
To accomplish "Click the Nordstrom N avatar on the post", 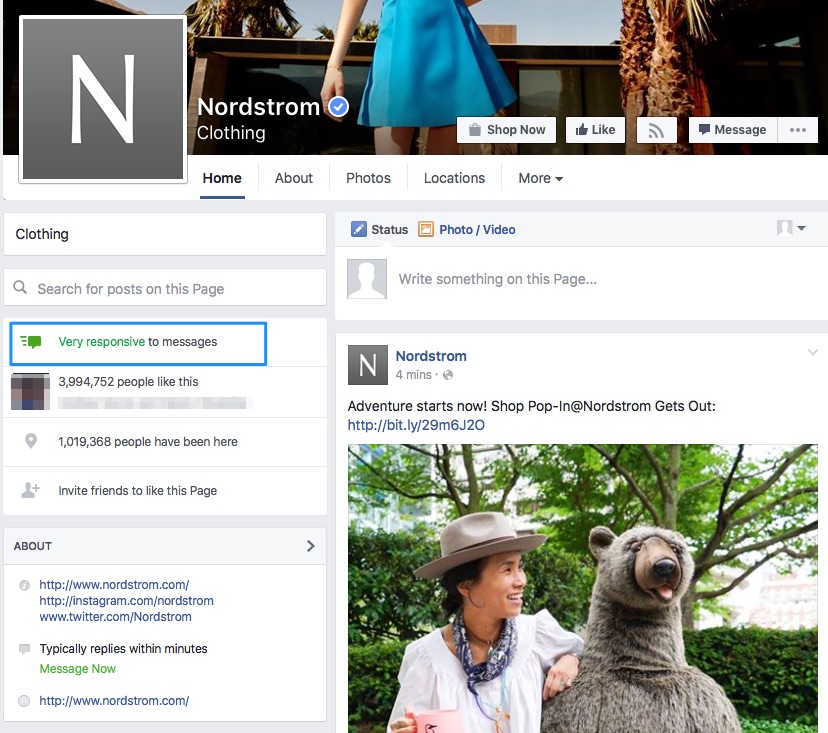I will (x=368, y=365).
